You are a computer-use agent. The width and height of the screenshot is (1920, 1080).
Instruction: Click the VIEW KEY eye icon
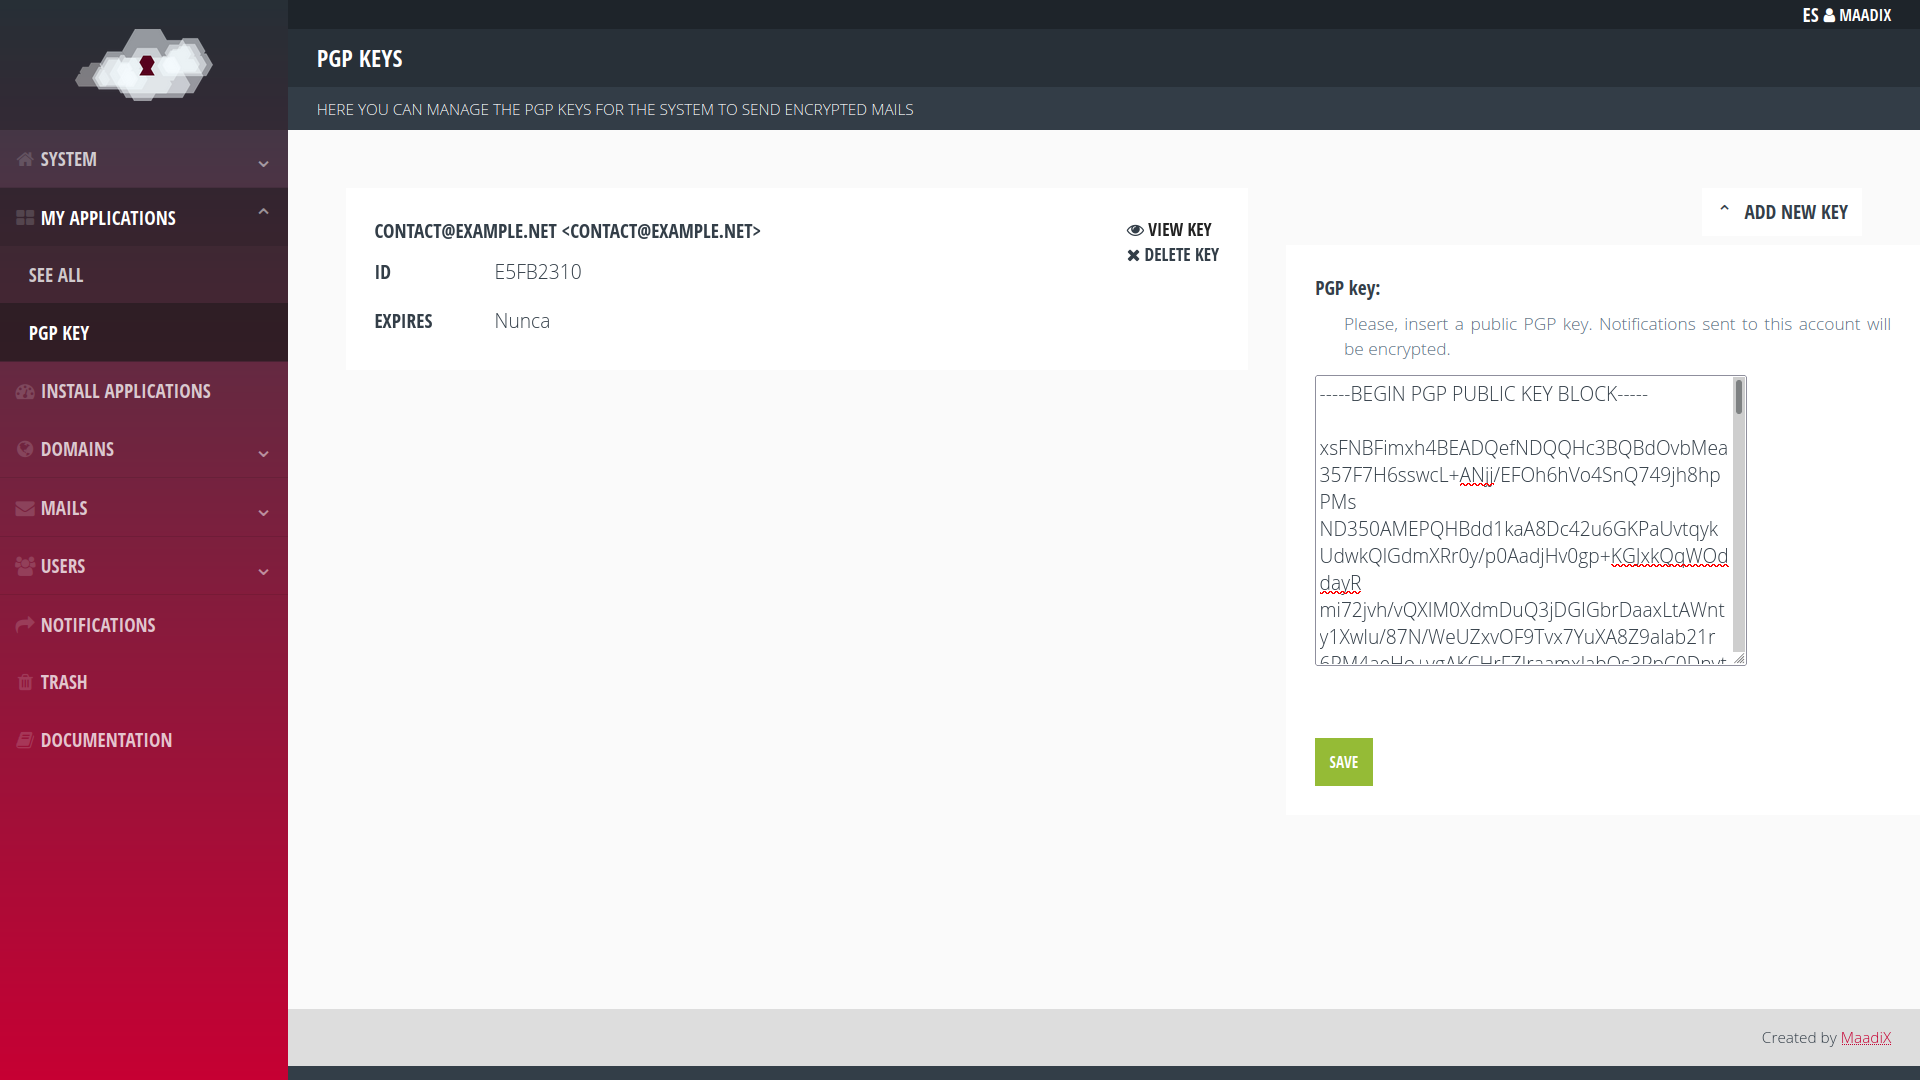coord(1135,229)
